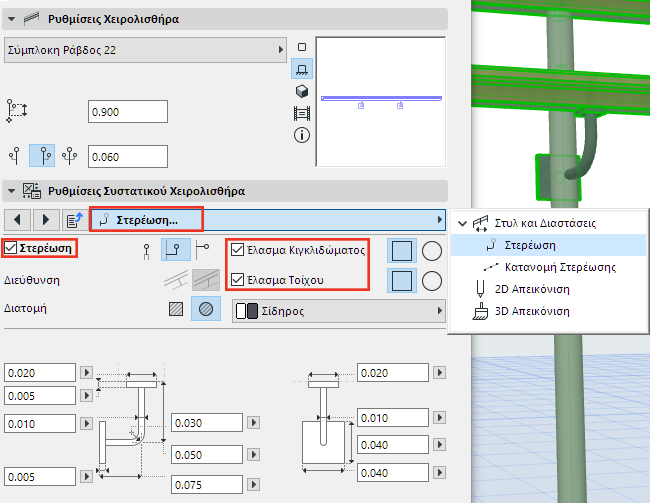Open arrow next to left 0.005 upper field
650x503 pixels.
(87, 396)
